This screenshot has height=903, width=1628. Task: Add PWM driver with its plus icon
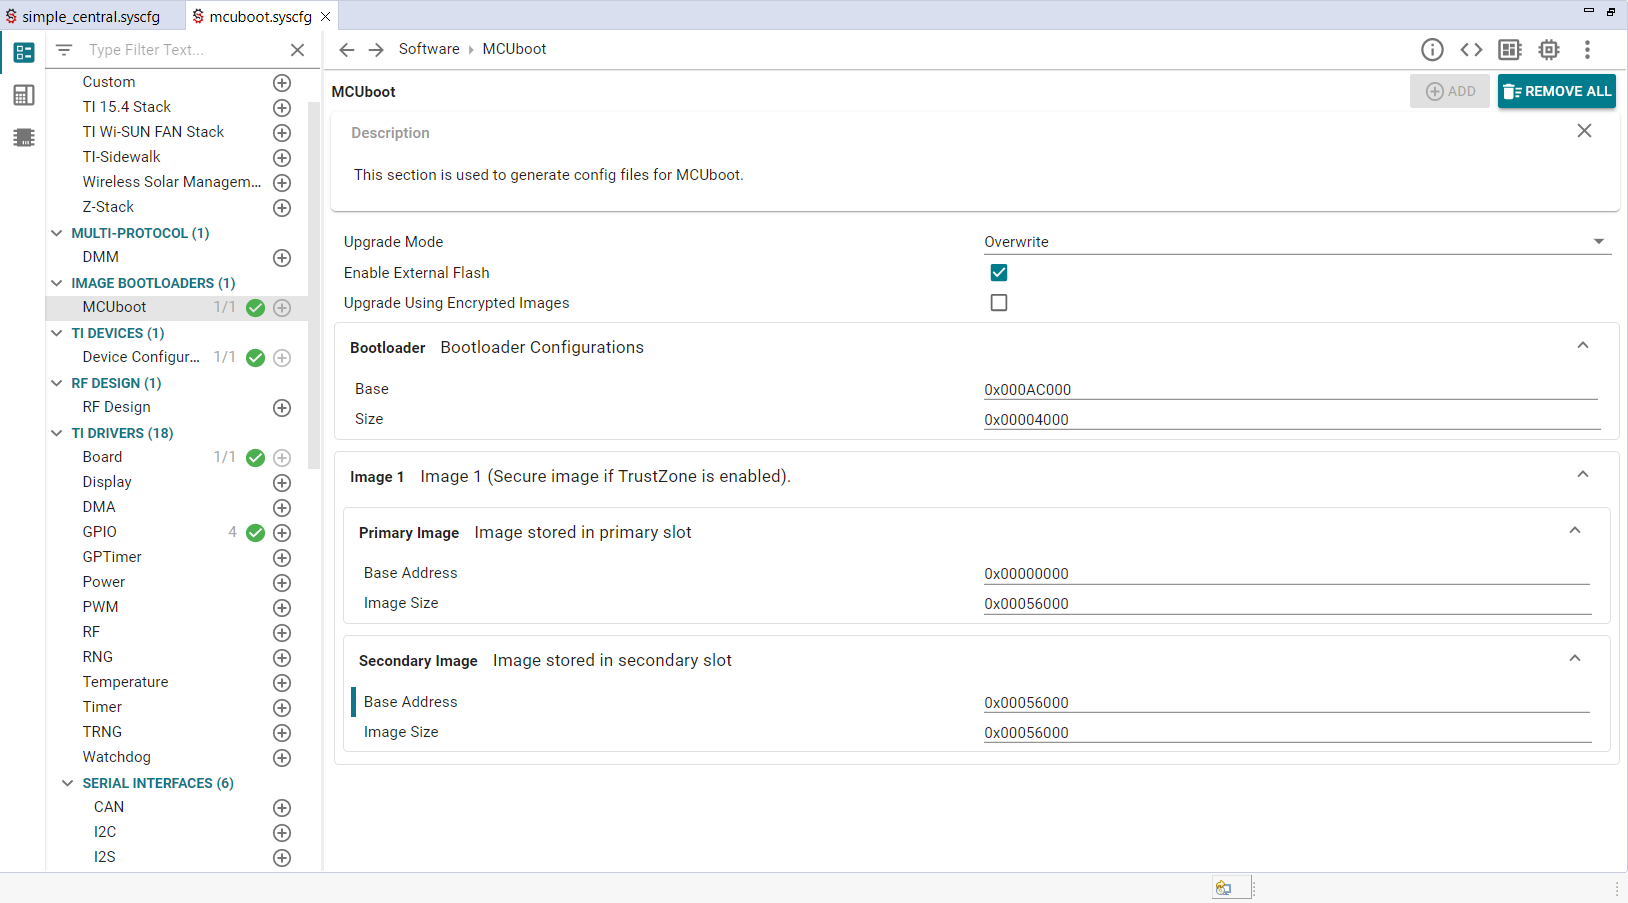[x=282, y=608]
